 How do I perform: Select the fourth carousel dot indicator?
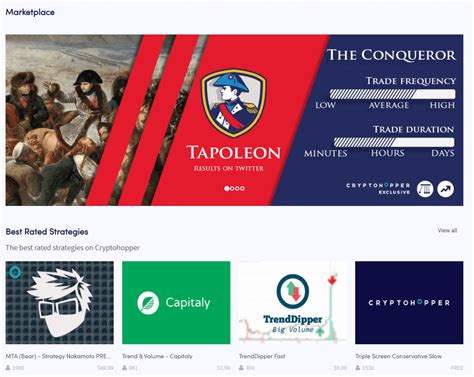[242, 188]
